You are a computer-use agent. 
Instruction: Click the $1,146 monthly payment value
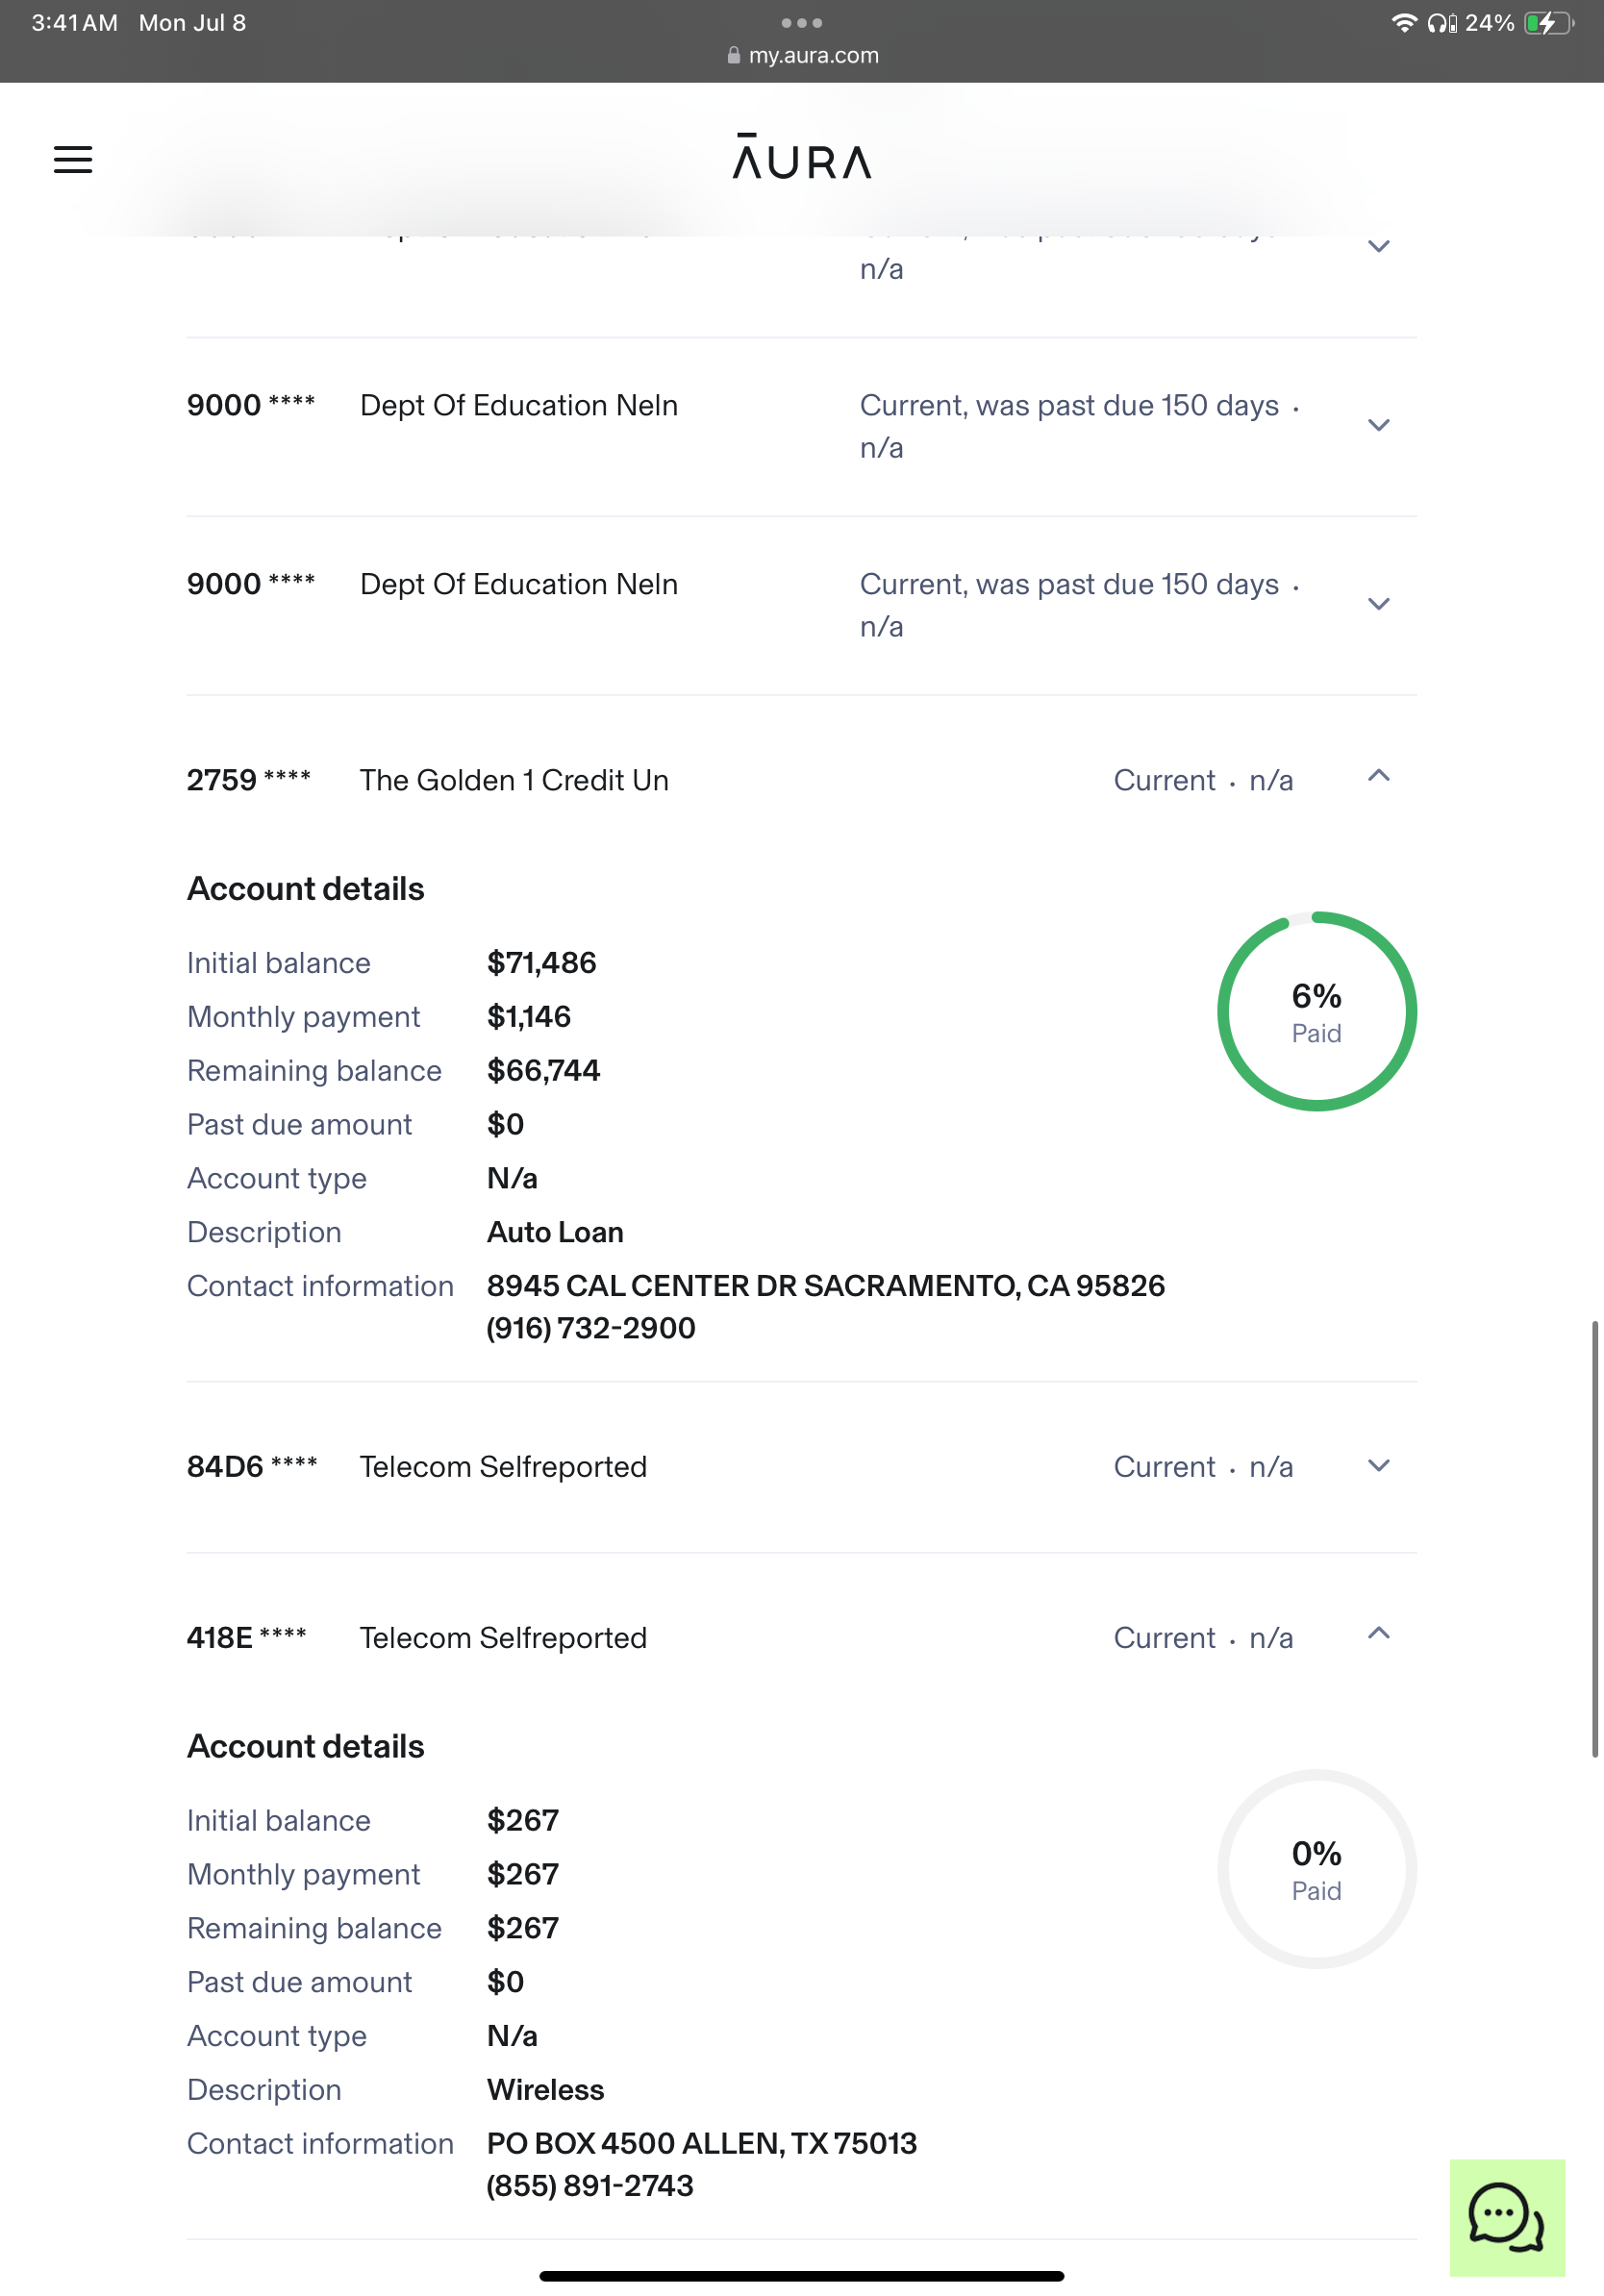[529, 1017]
